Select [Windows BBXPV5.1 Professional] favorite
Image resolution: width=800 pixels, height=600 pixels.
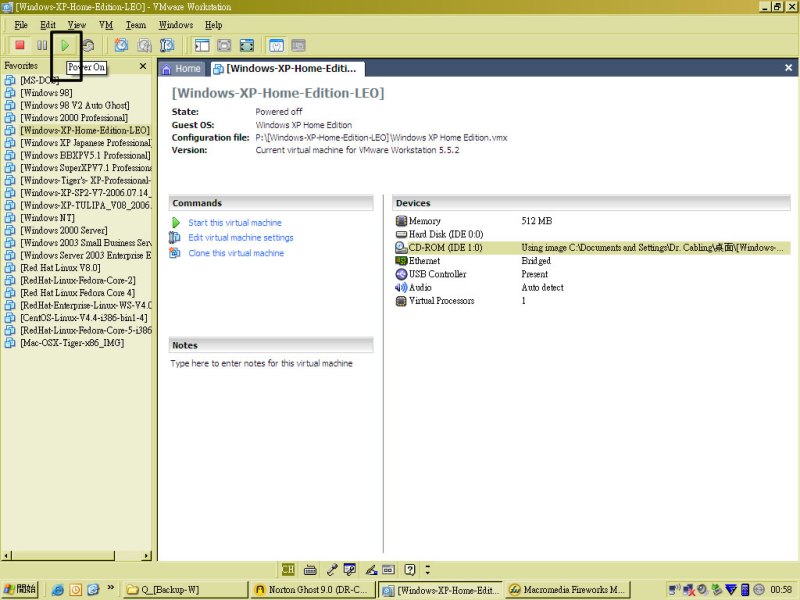pos(86,156)
